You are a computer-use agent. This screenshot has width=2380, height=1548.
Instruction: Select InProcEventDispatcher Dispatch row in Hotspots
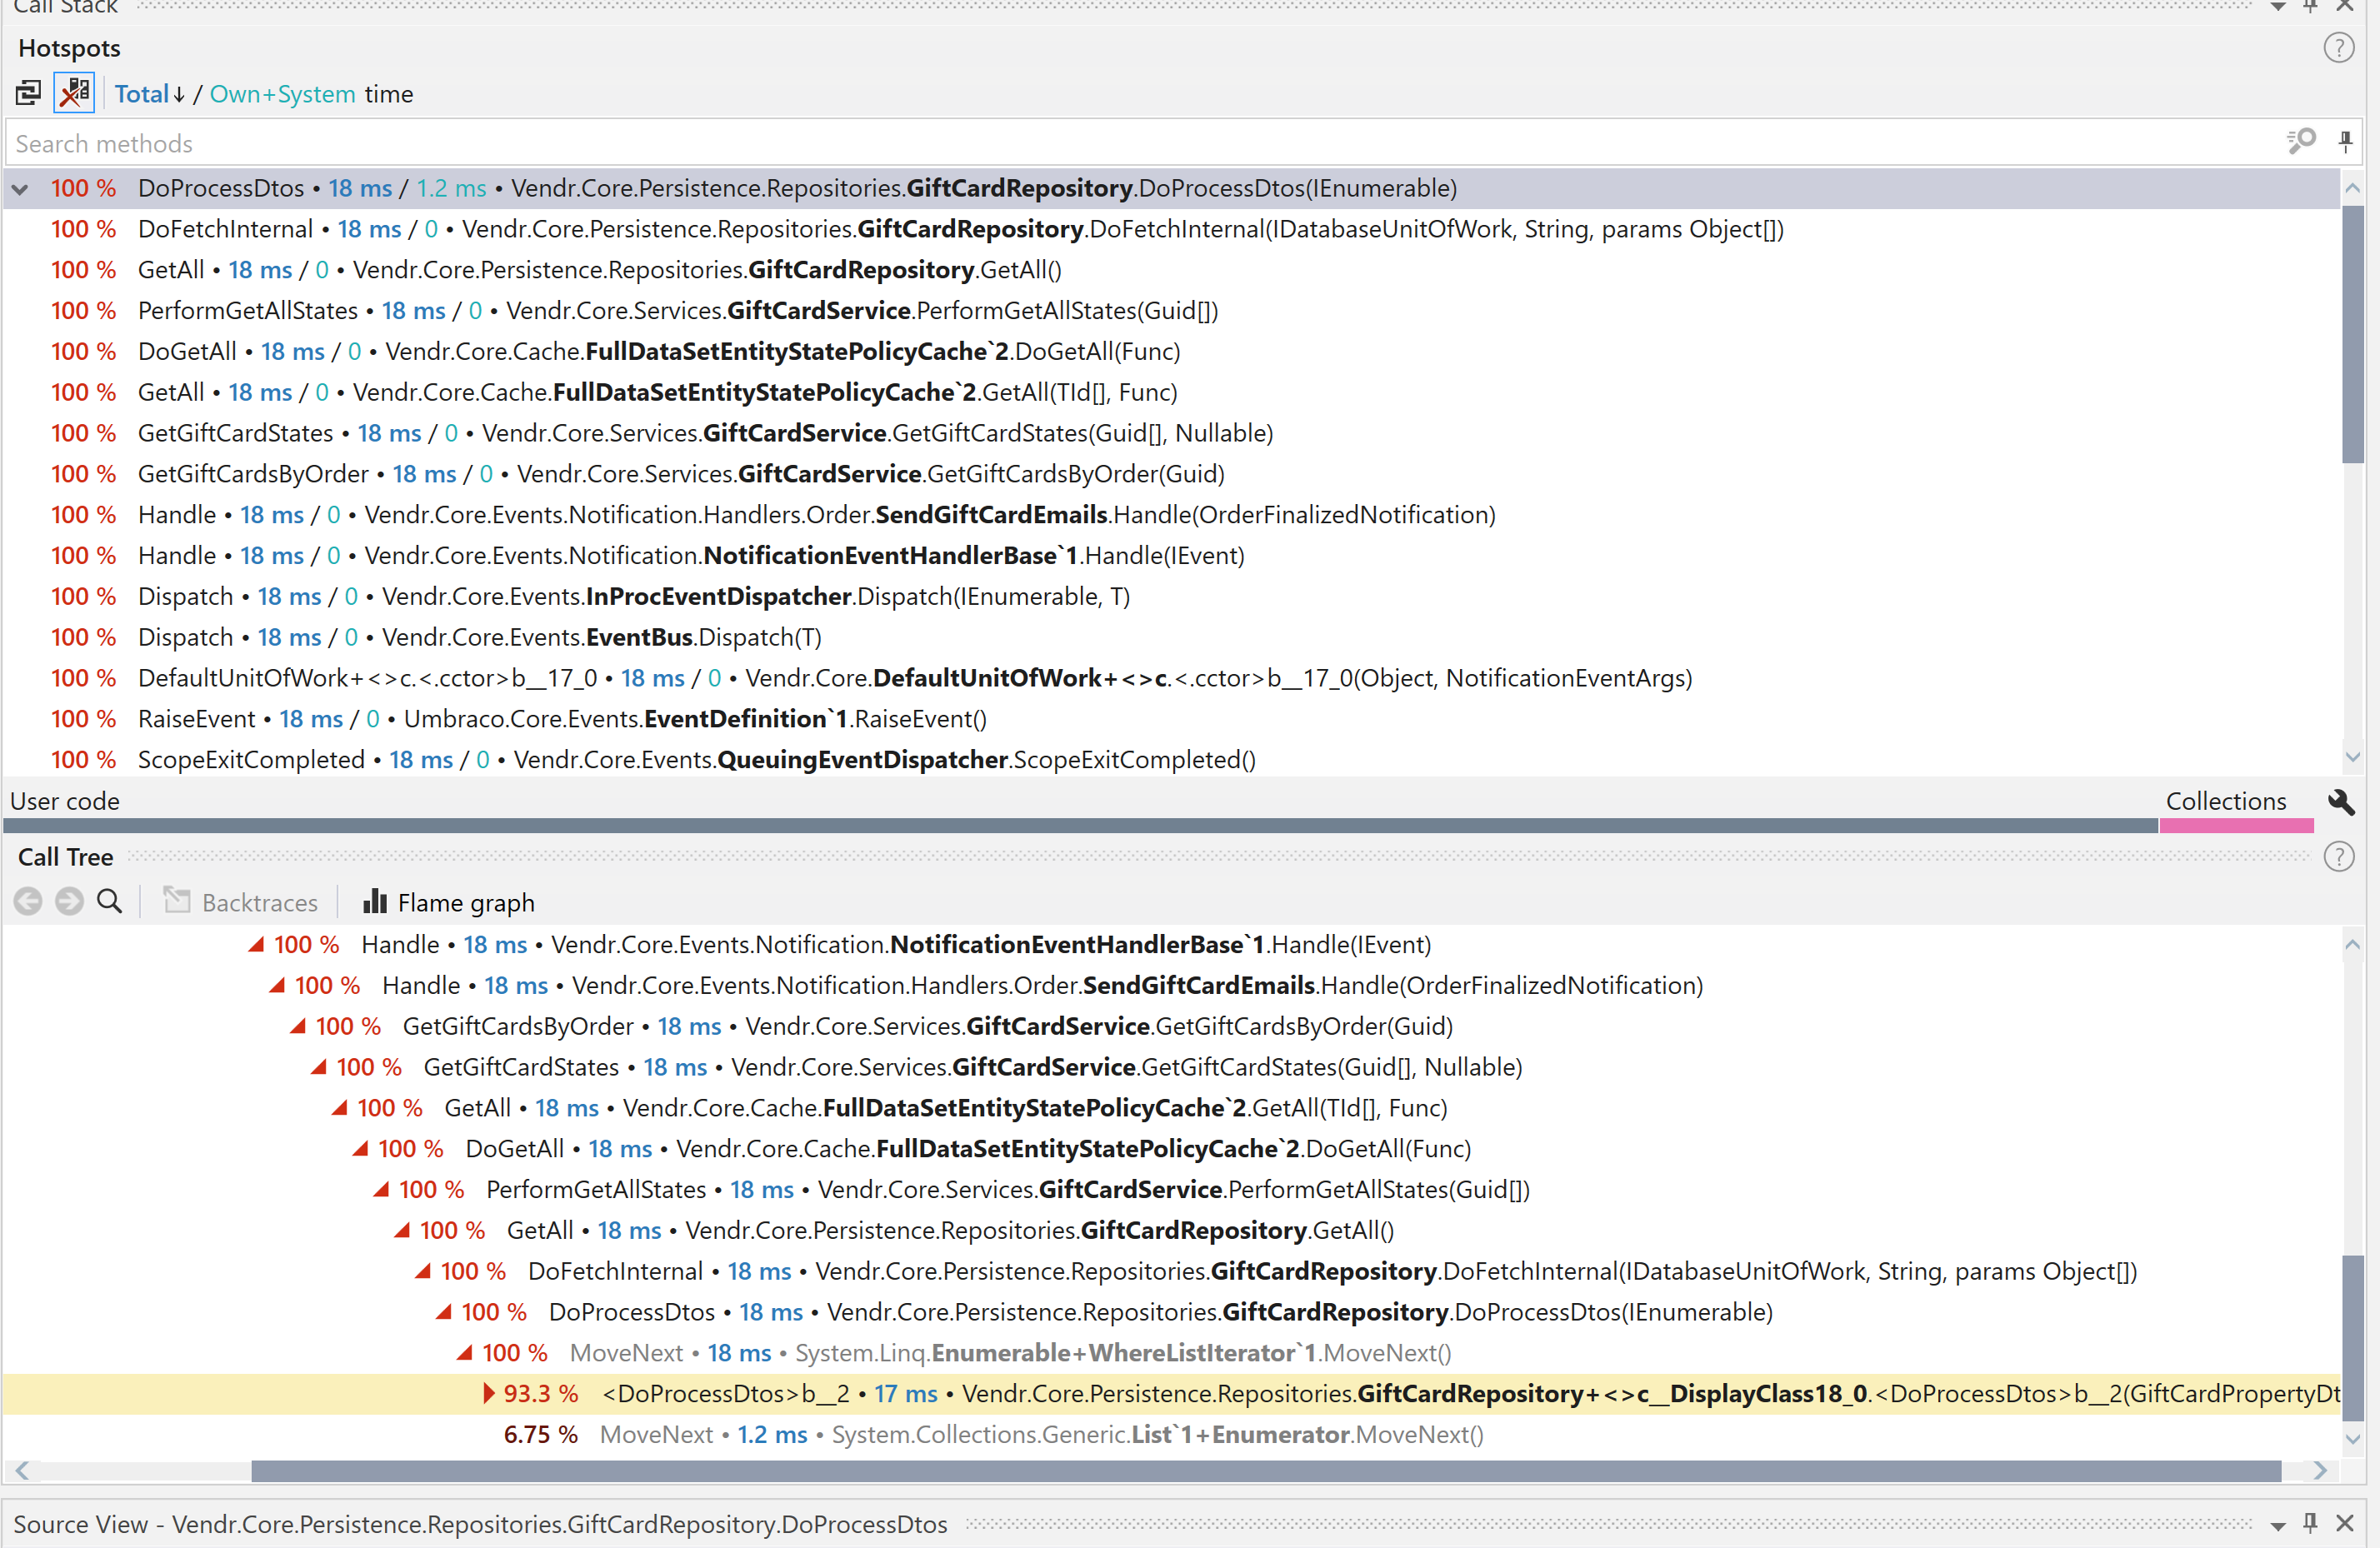point(1171,597)
